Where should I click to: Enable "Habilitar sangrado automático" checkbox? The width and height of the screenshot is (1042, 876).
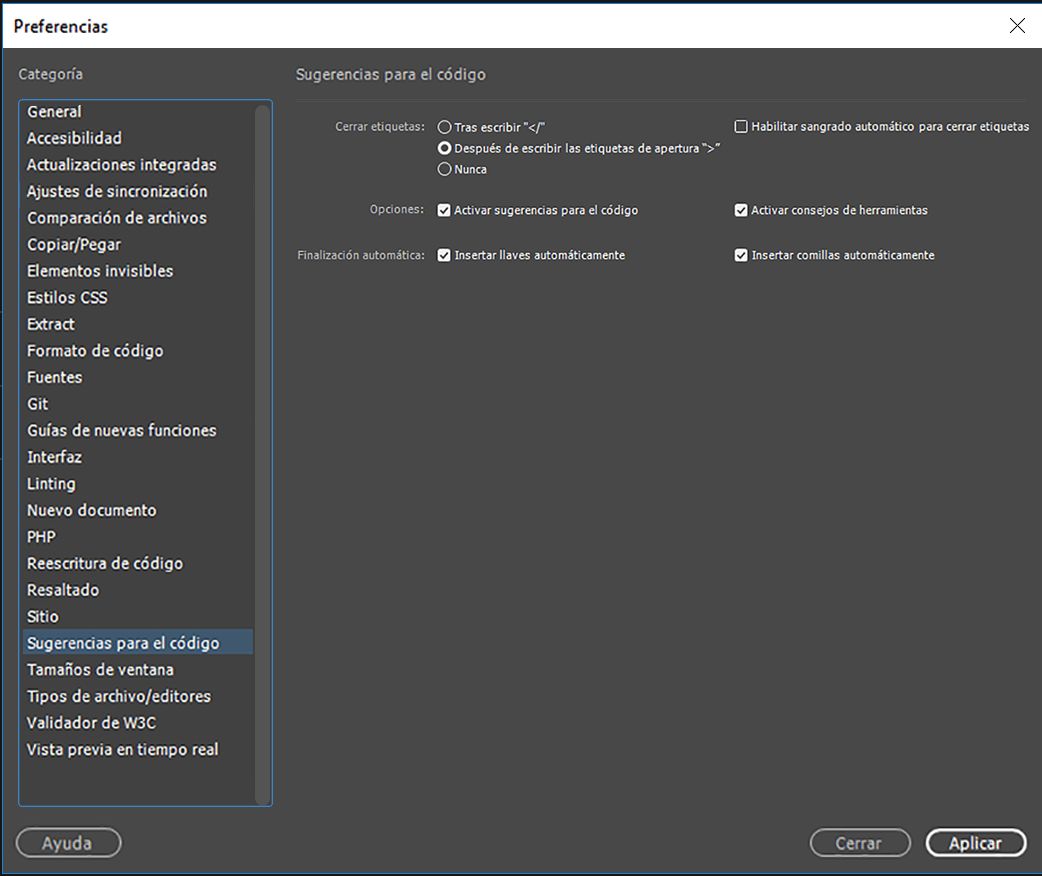click(741, 127)
